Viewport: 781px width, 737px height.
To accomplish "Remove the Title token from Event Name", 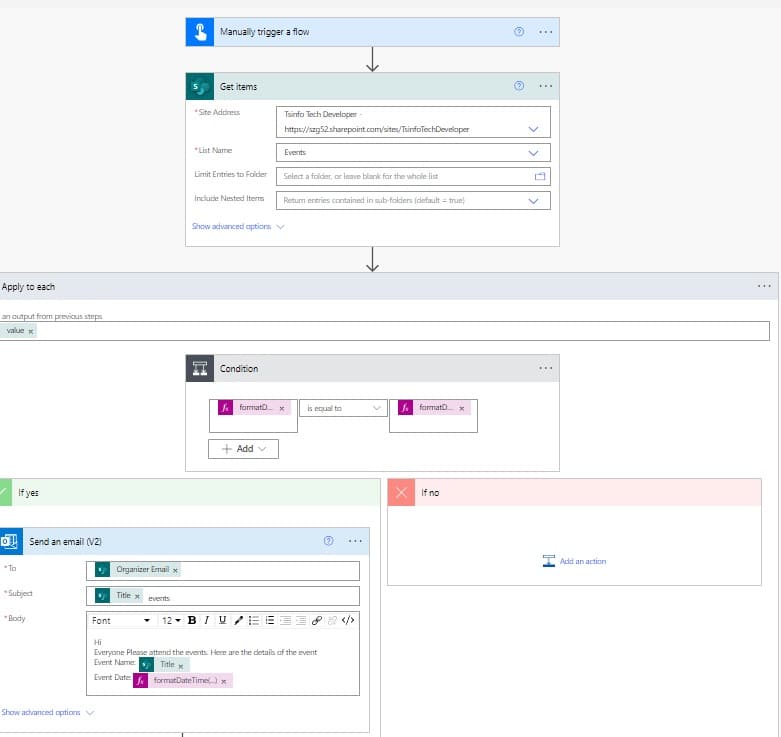I will click(181, 666).
